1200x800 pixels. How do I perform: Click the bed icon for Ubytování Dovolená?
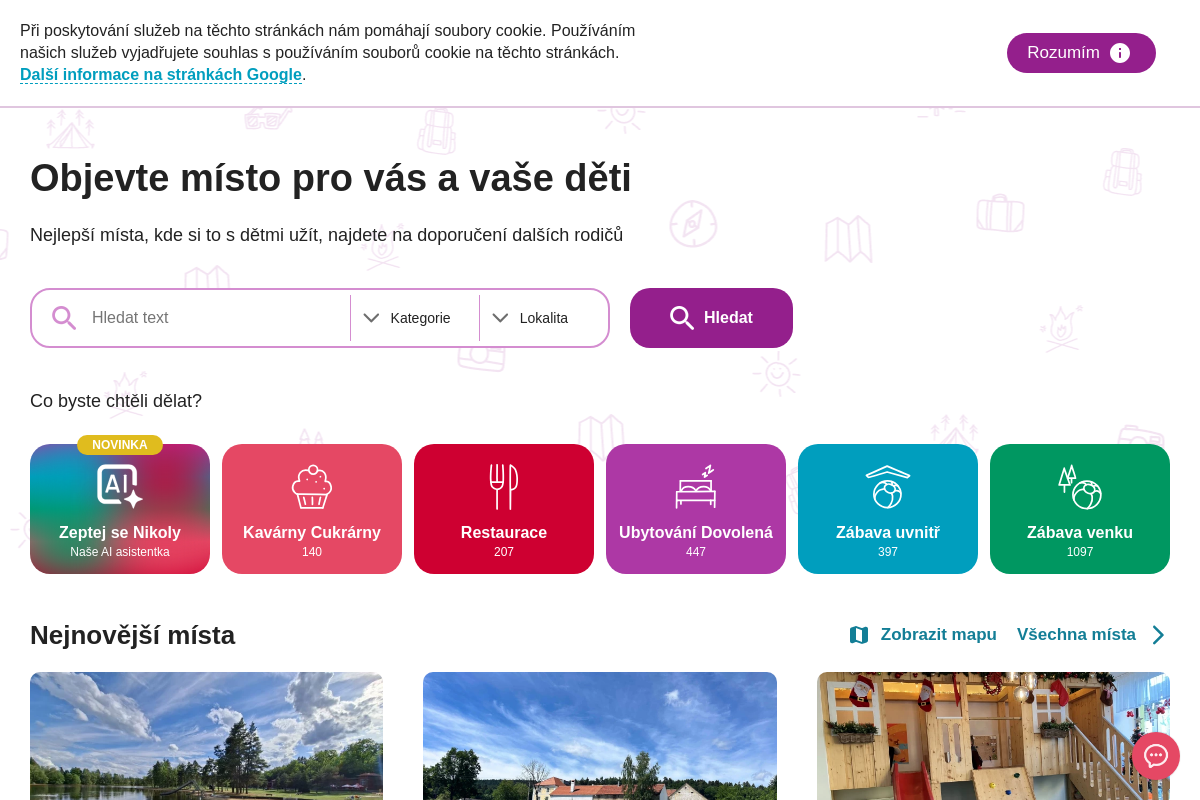click(x=696, y=487)
